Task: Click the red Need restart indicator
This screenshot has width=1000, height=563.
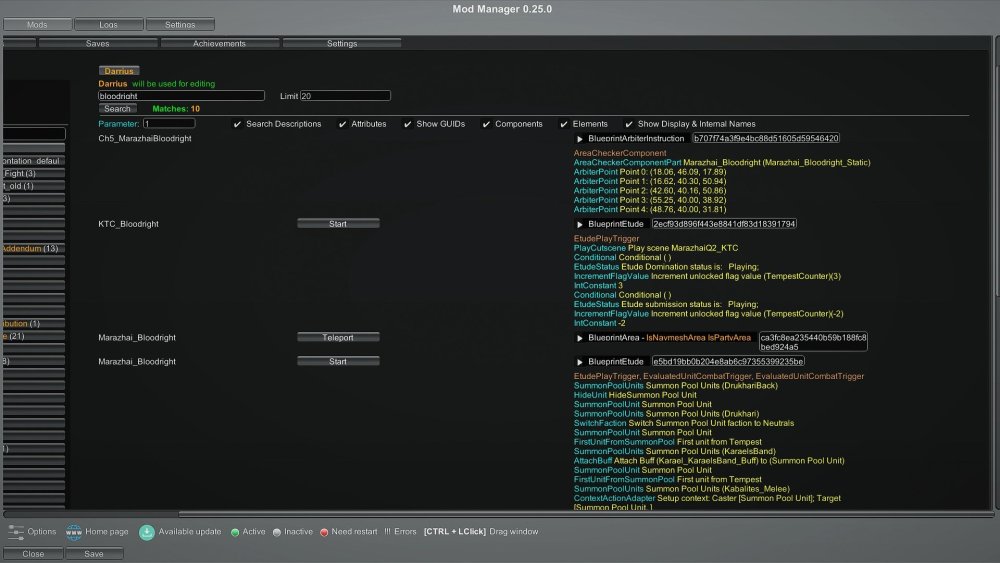Action: tap(324, 532)
